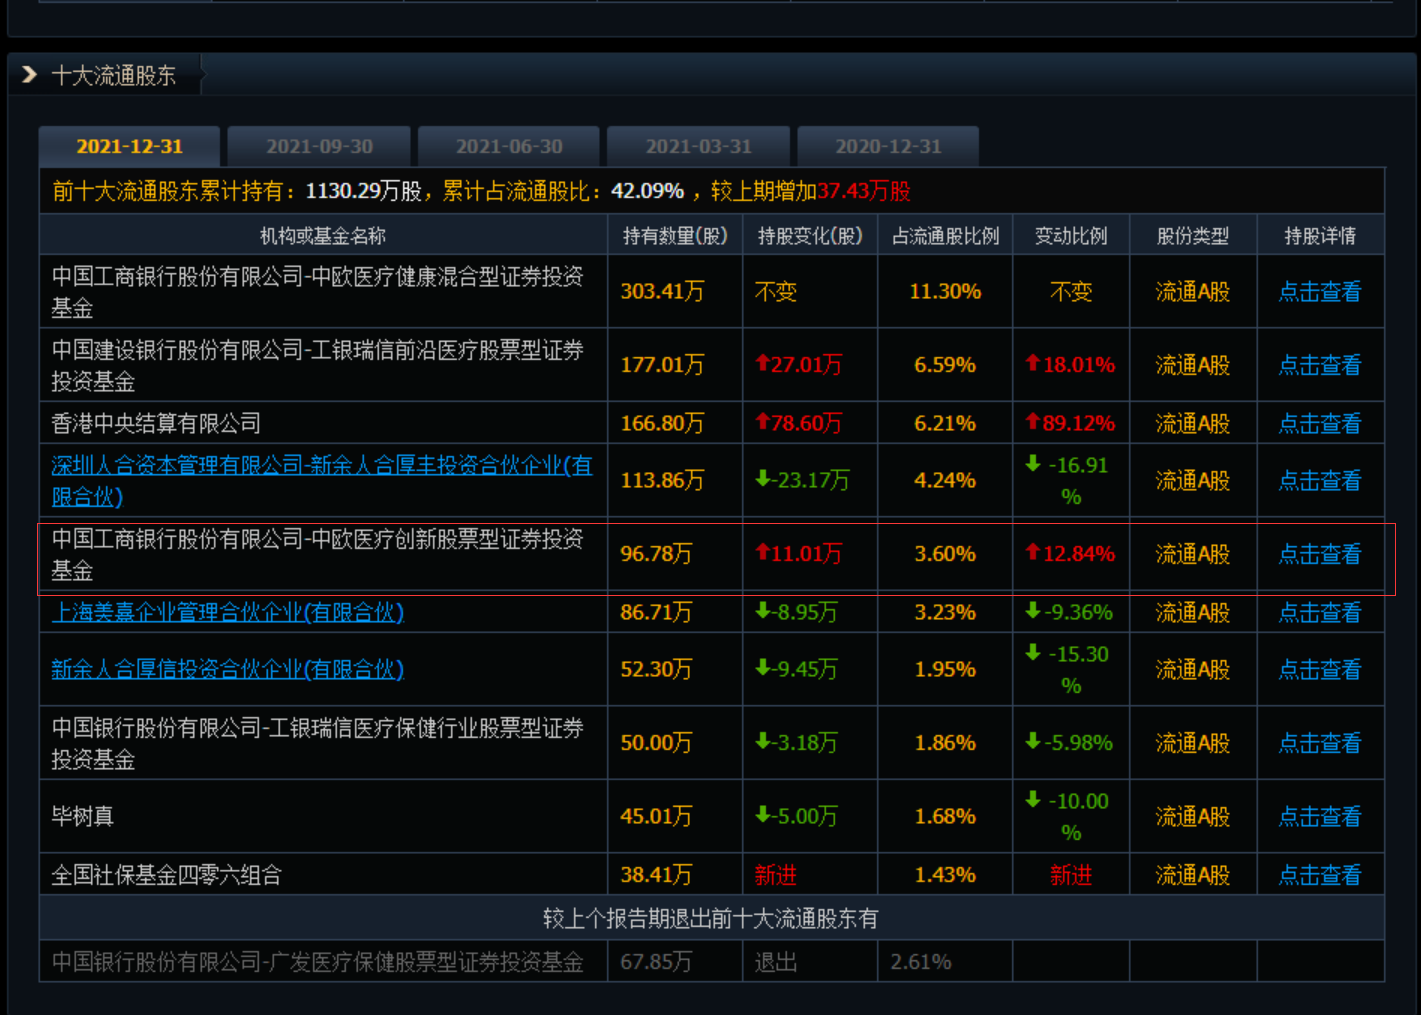Screen dimensions: 1421x1015
Task: Click 点击查看 for 工银瑞信前沿医疗 row
Action: (x=1320, y=365)
